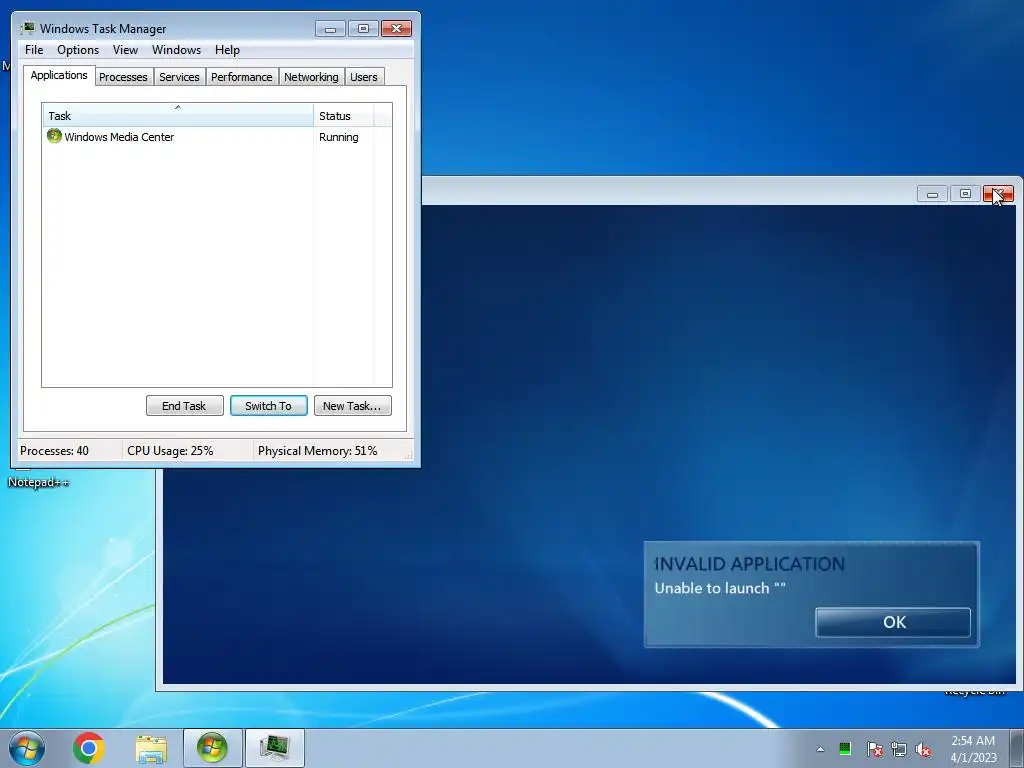Launch Google Chrome from the taskbar
Image resolution: width=1024 pixels, height=768 pixels.
[x=89, y=748]
